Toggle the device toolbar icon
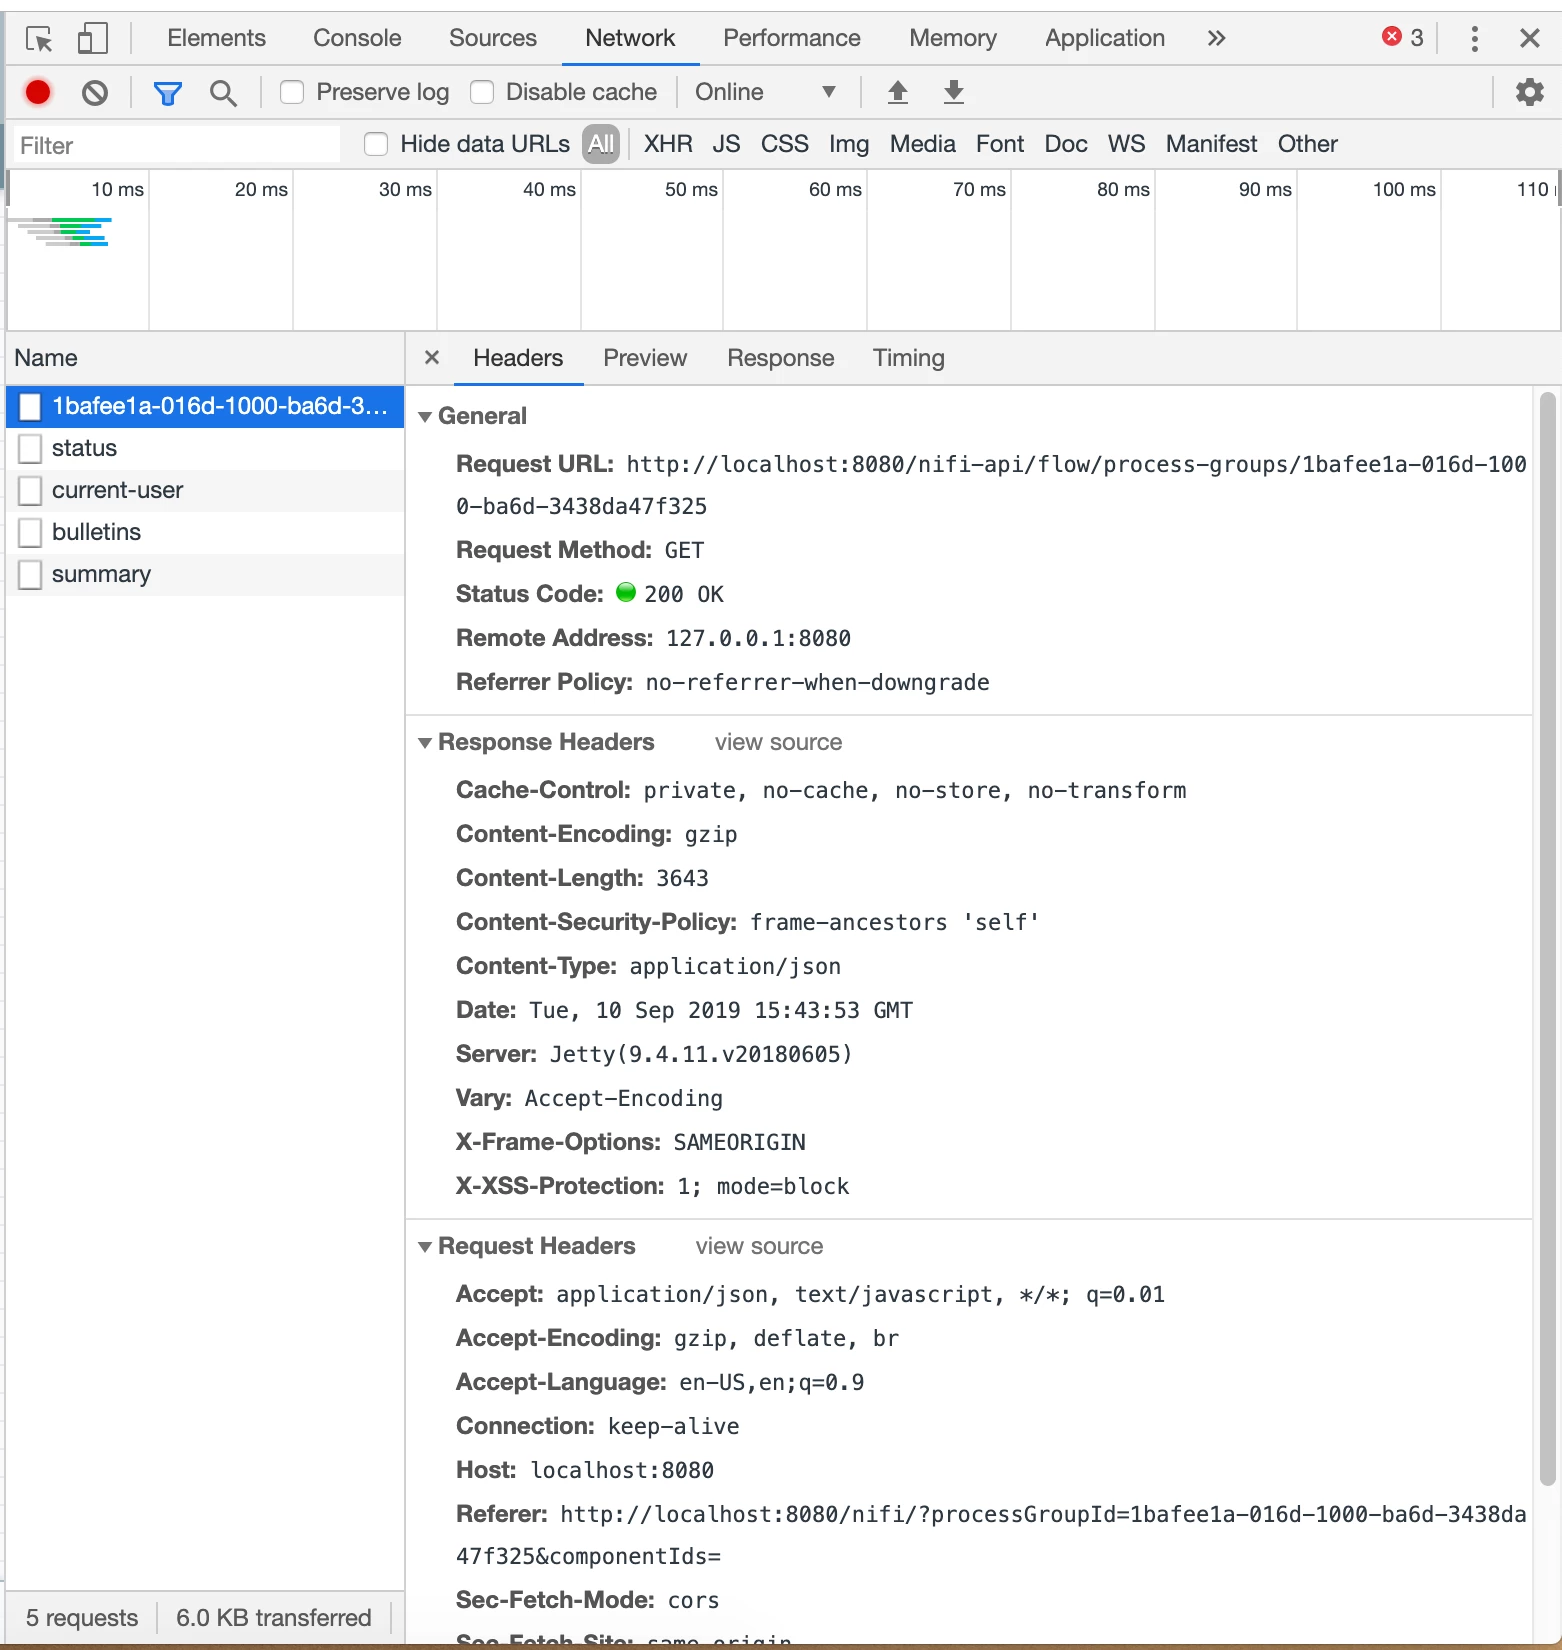Viewport: 1562px width, 1650px height. pyautogui.click(x=92, y=39)
